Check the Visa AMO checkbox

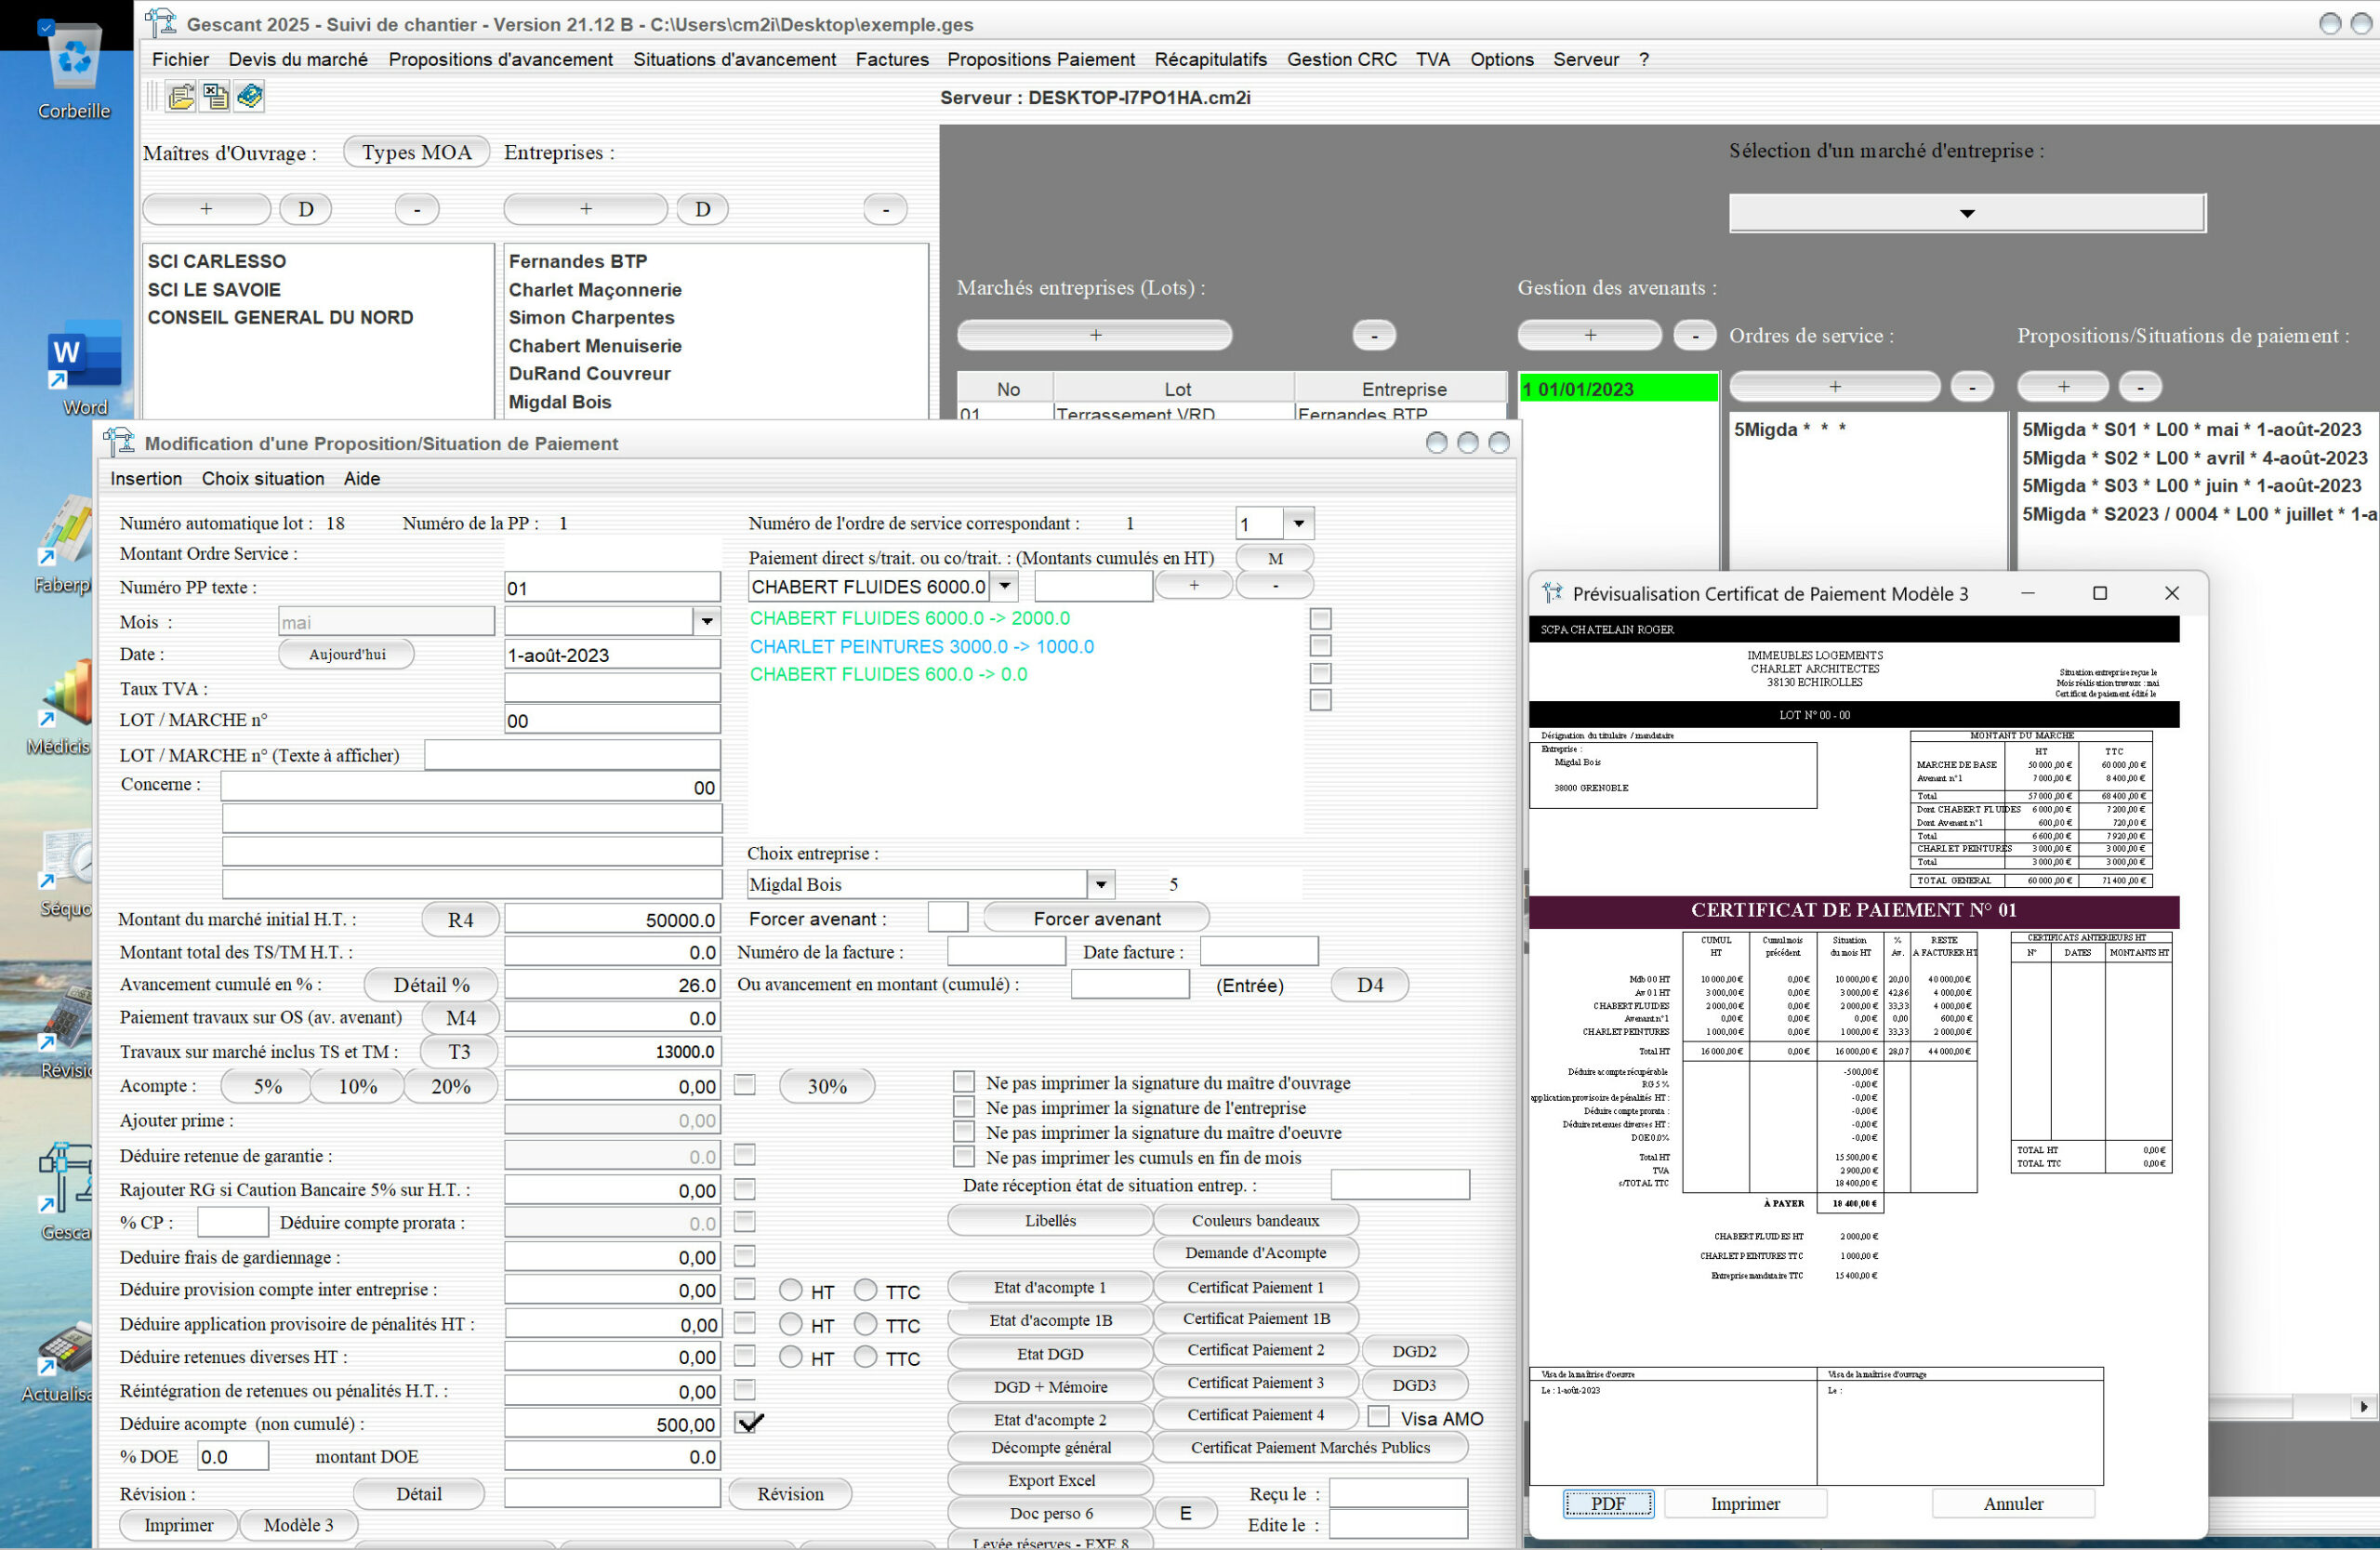[1378, 1417]
